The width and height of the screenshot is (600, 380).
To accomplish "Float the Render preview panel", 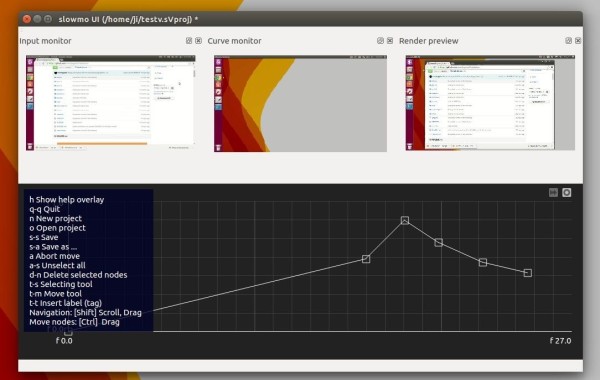I will [568, 41].
